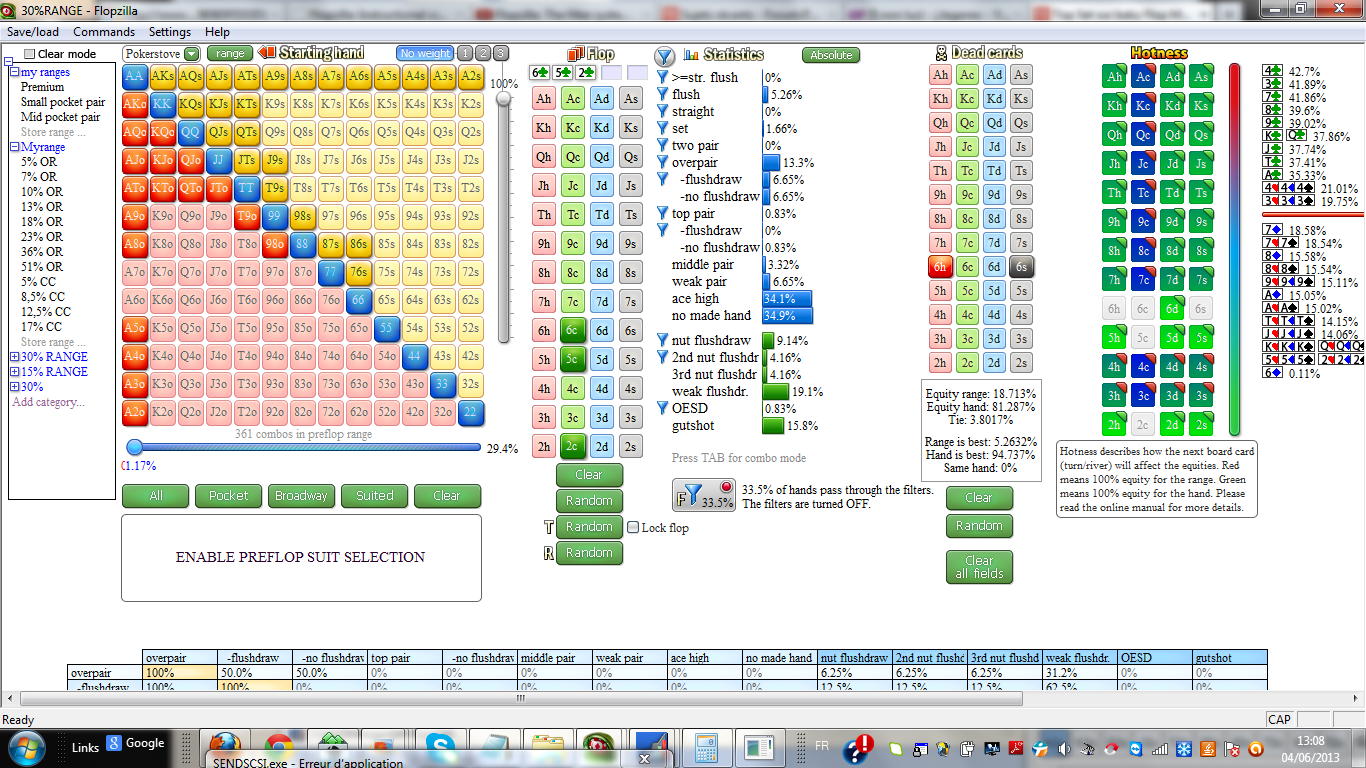The height and width of the screenshot is (768, 1366).
Task: Click weight preset button 2
Action: [x=483, y=53]
